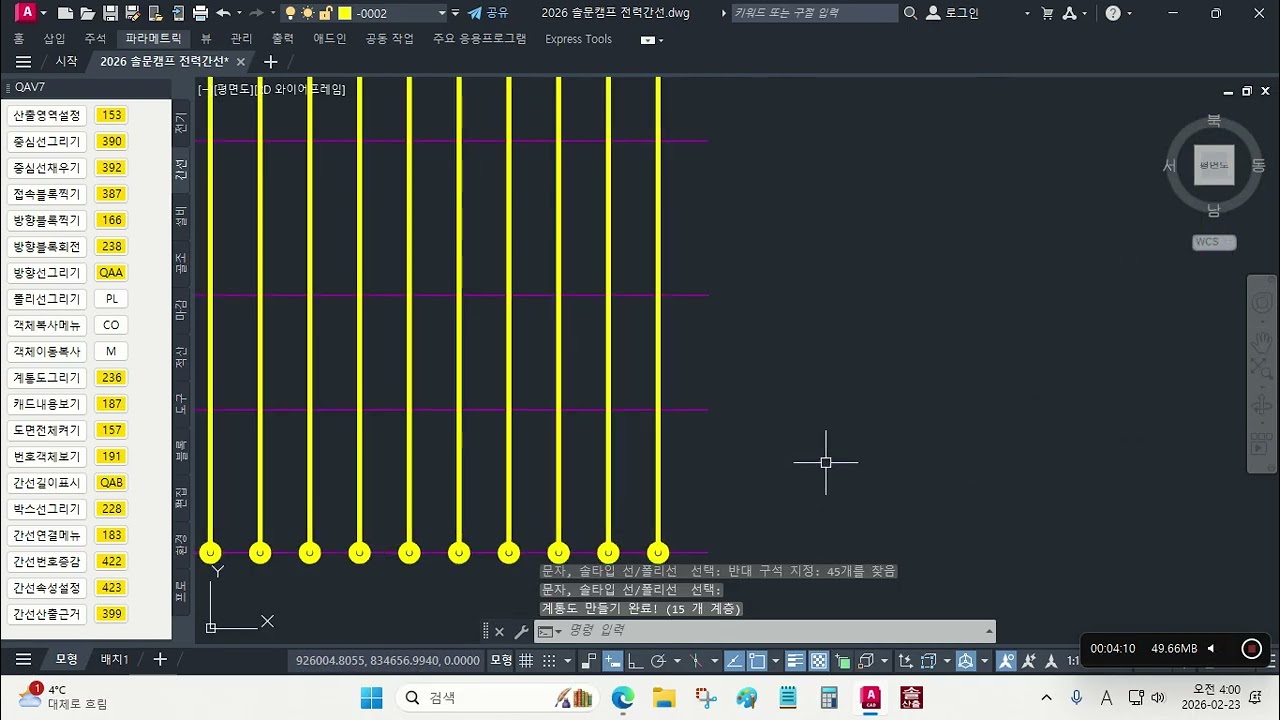Click the yellow layer color swatch

click(x=345, y=13)
